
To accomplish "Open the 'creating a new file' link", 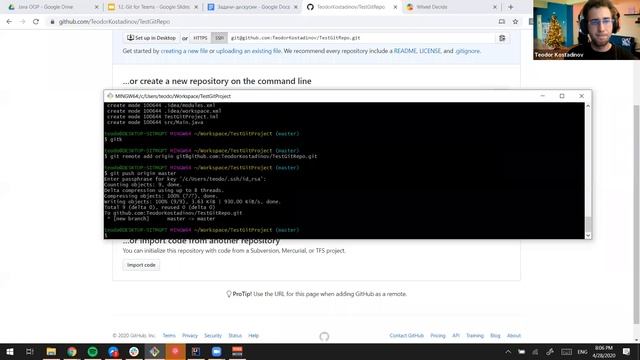I will click(x=184, y=51).
